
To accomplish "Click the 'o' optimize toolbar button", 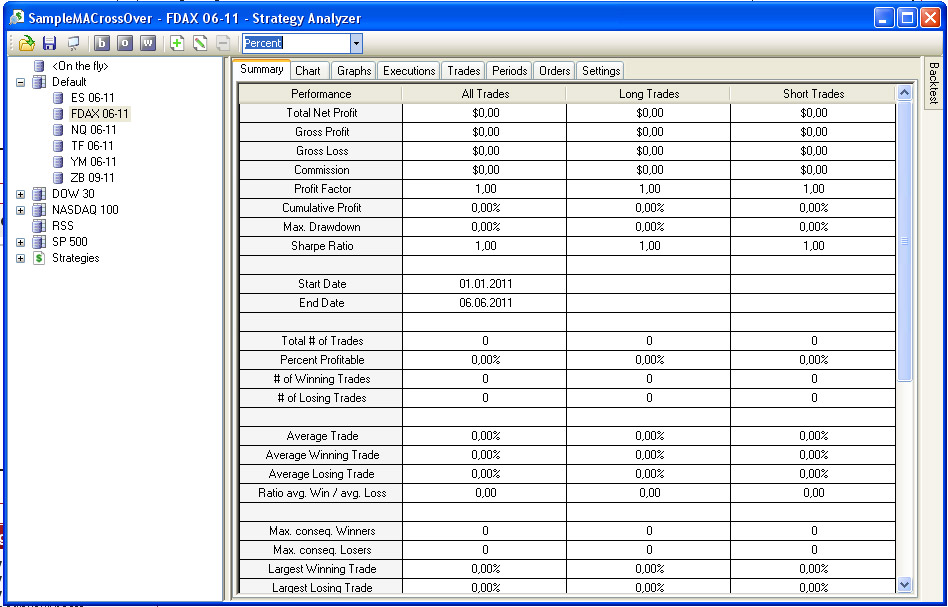I will (x=125, y=43).
